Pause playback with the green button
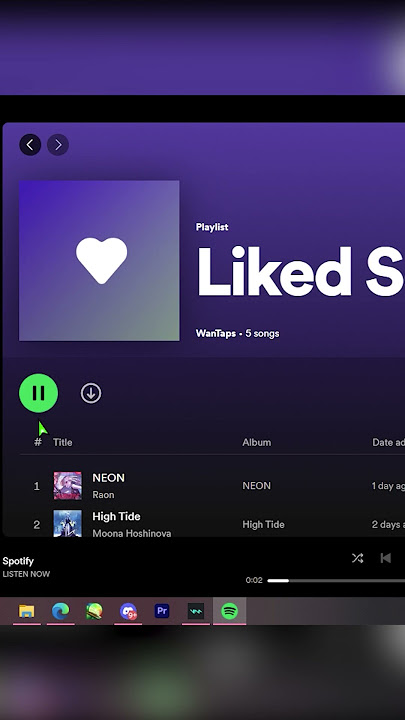 pyautogui.click(x=39, y=393)
